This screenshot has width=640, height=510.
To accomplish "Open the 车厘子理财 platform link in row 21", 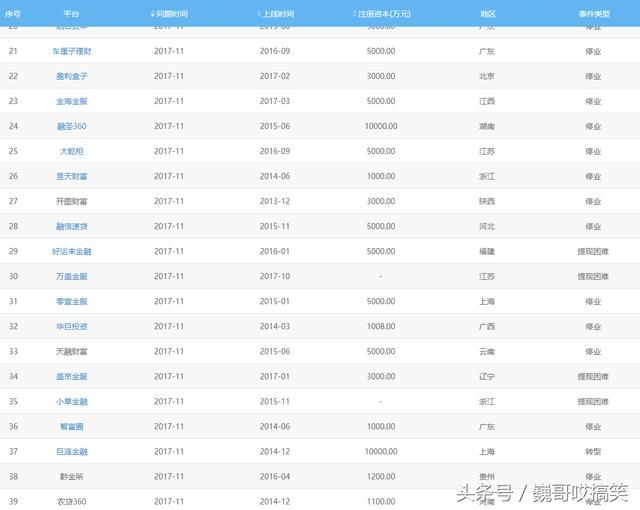I will (71, 51).
